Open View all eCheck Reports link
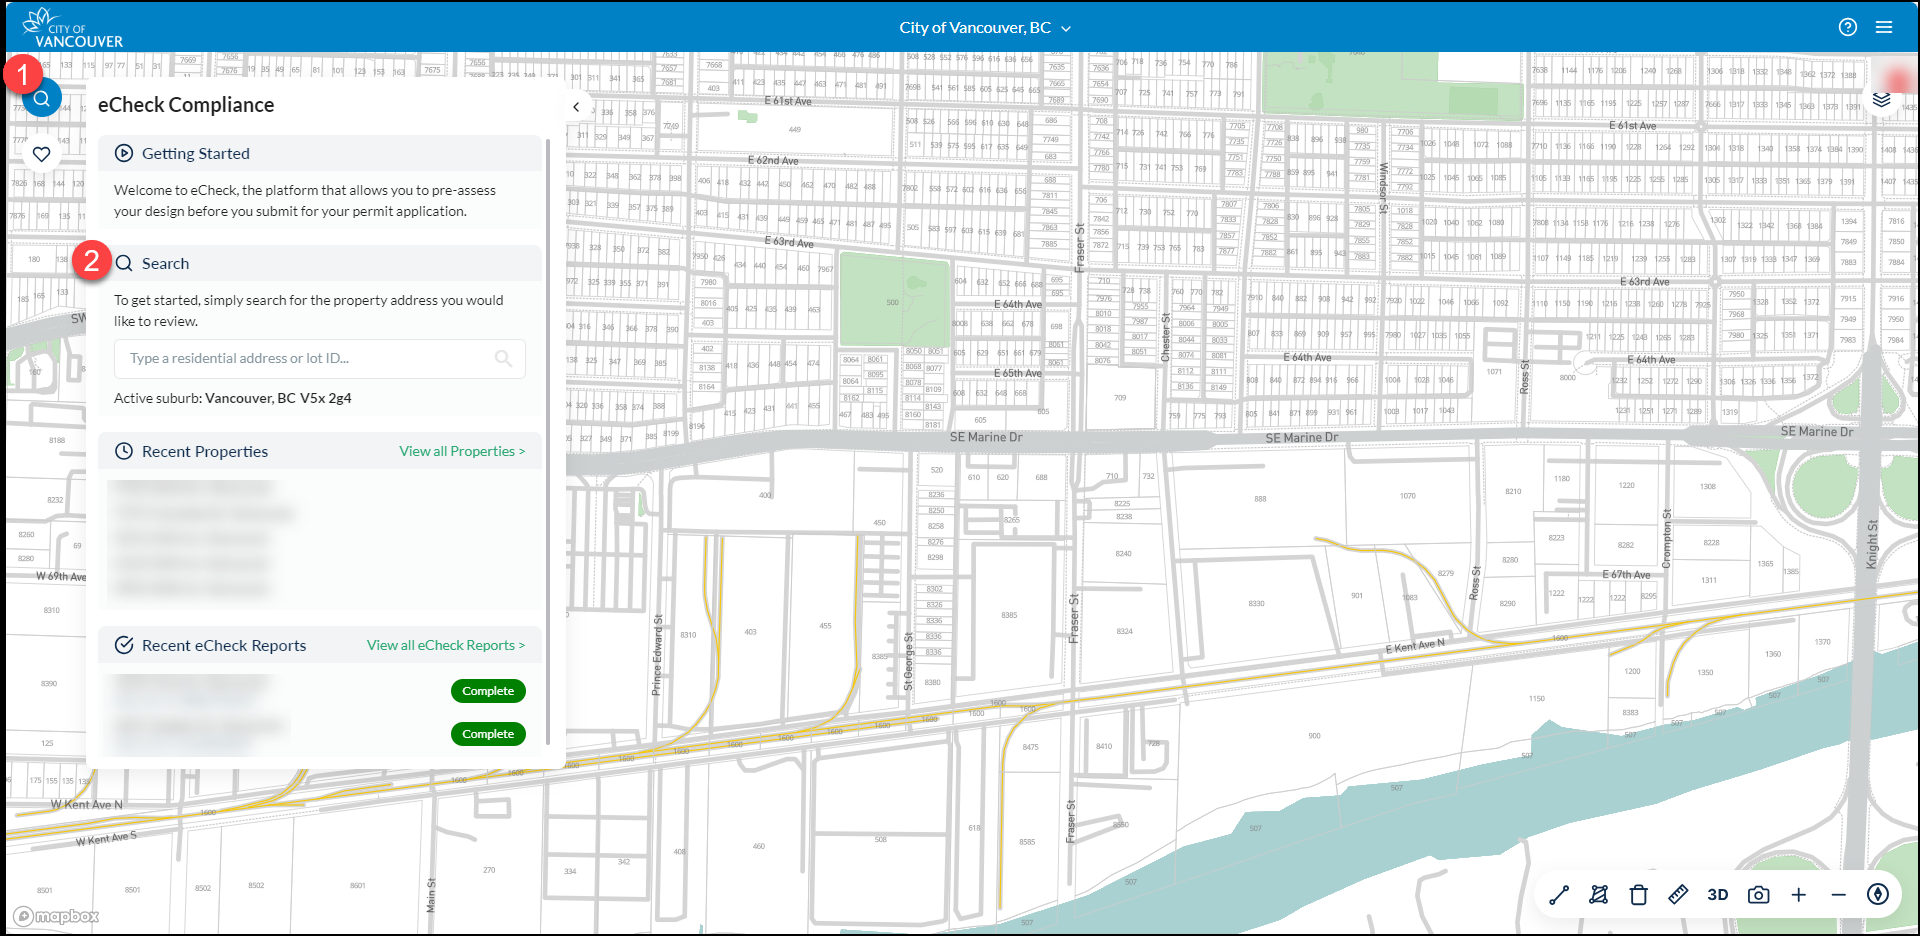The width and height of the screenshot is (1920, 936). tap(446, 645)
